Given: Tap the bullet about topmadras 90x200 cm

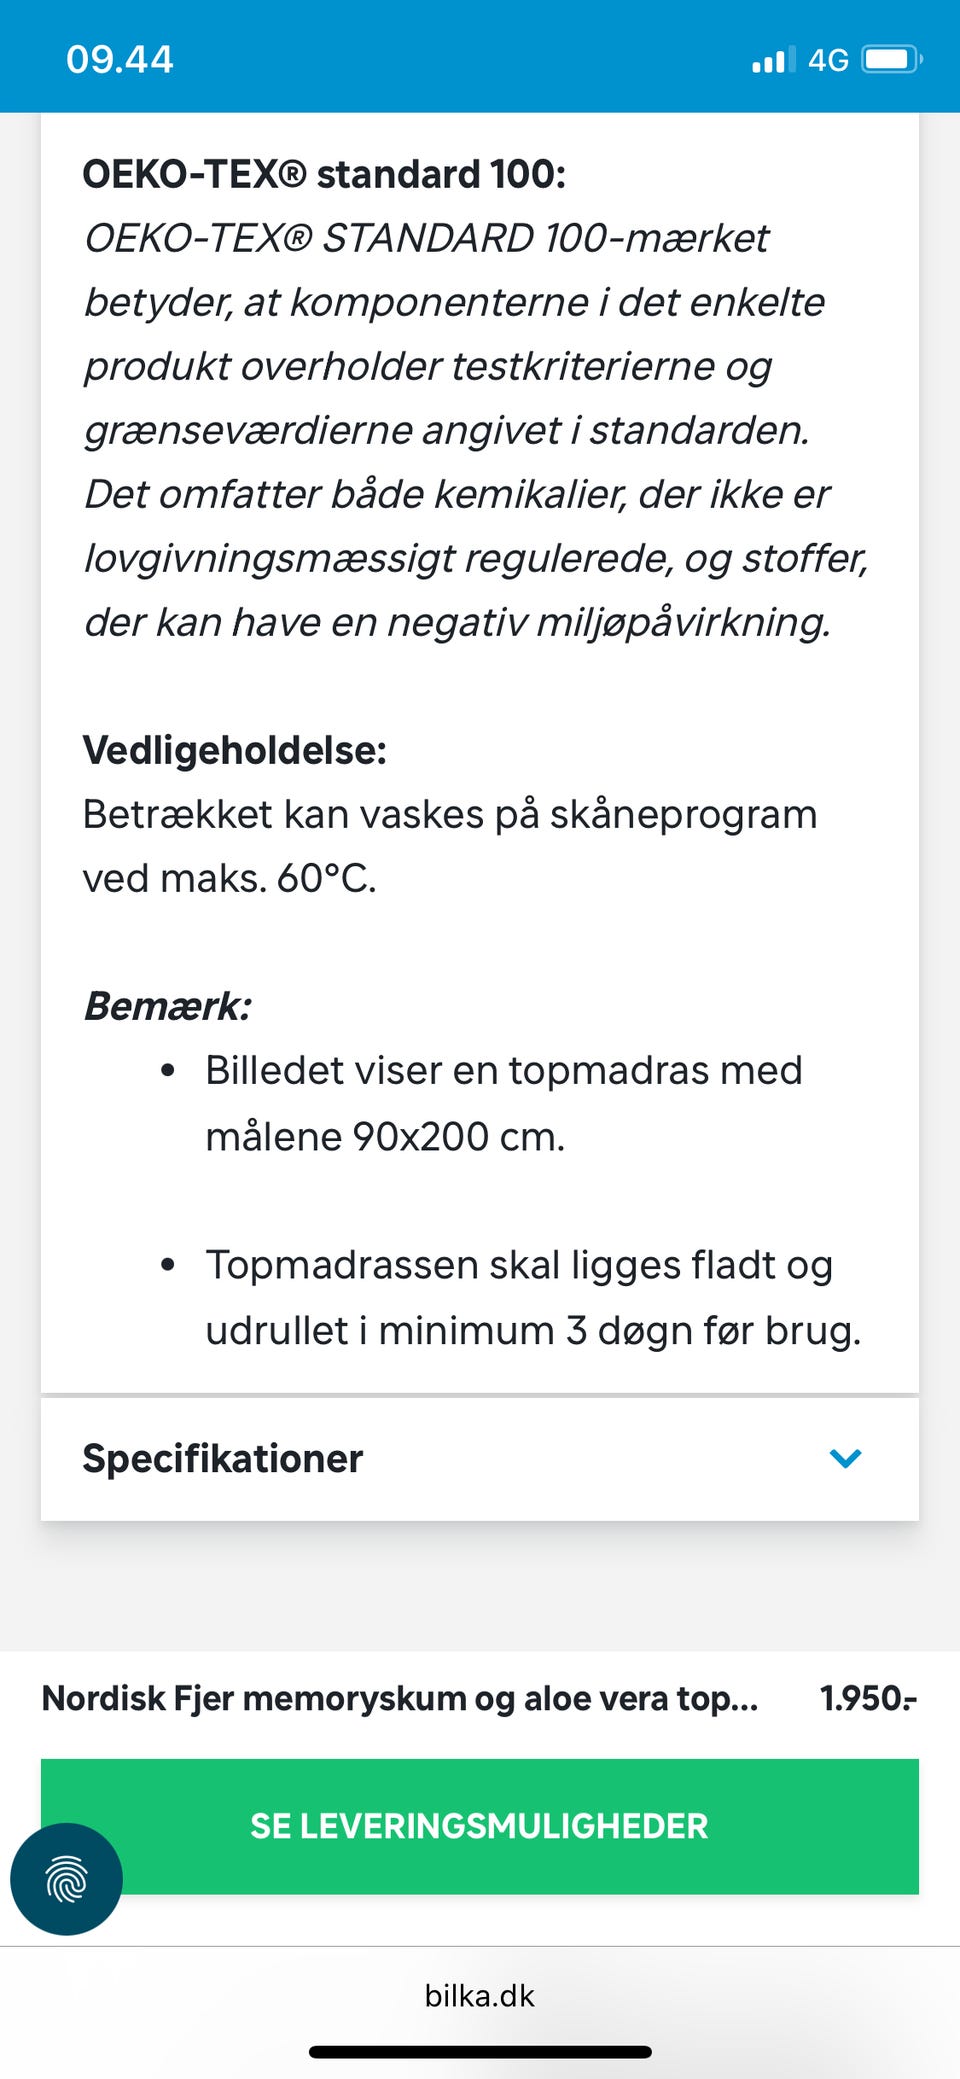Looking at the screenshot, I should pos(503,1103).
